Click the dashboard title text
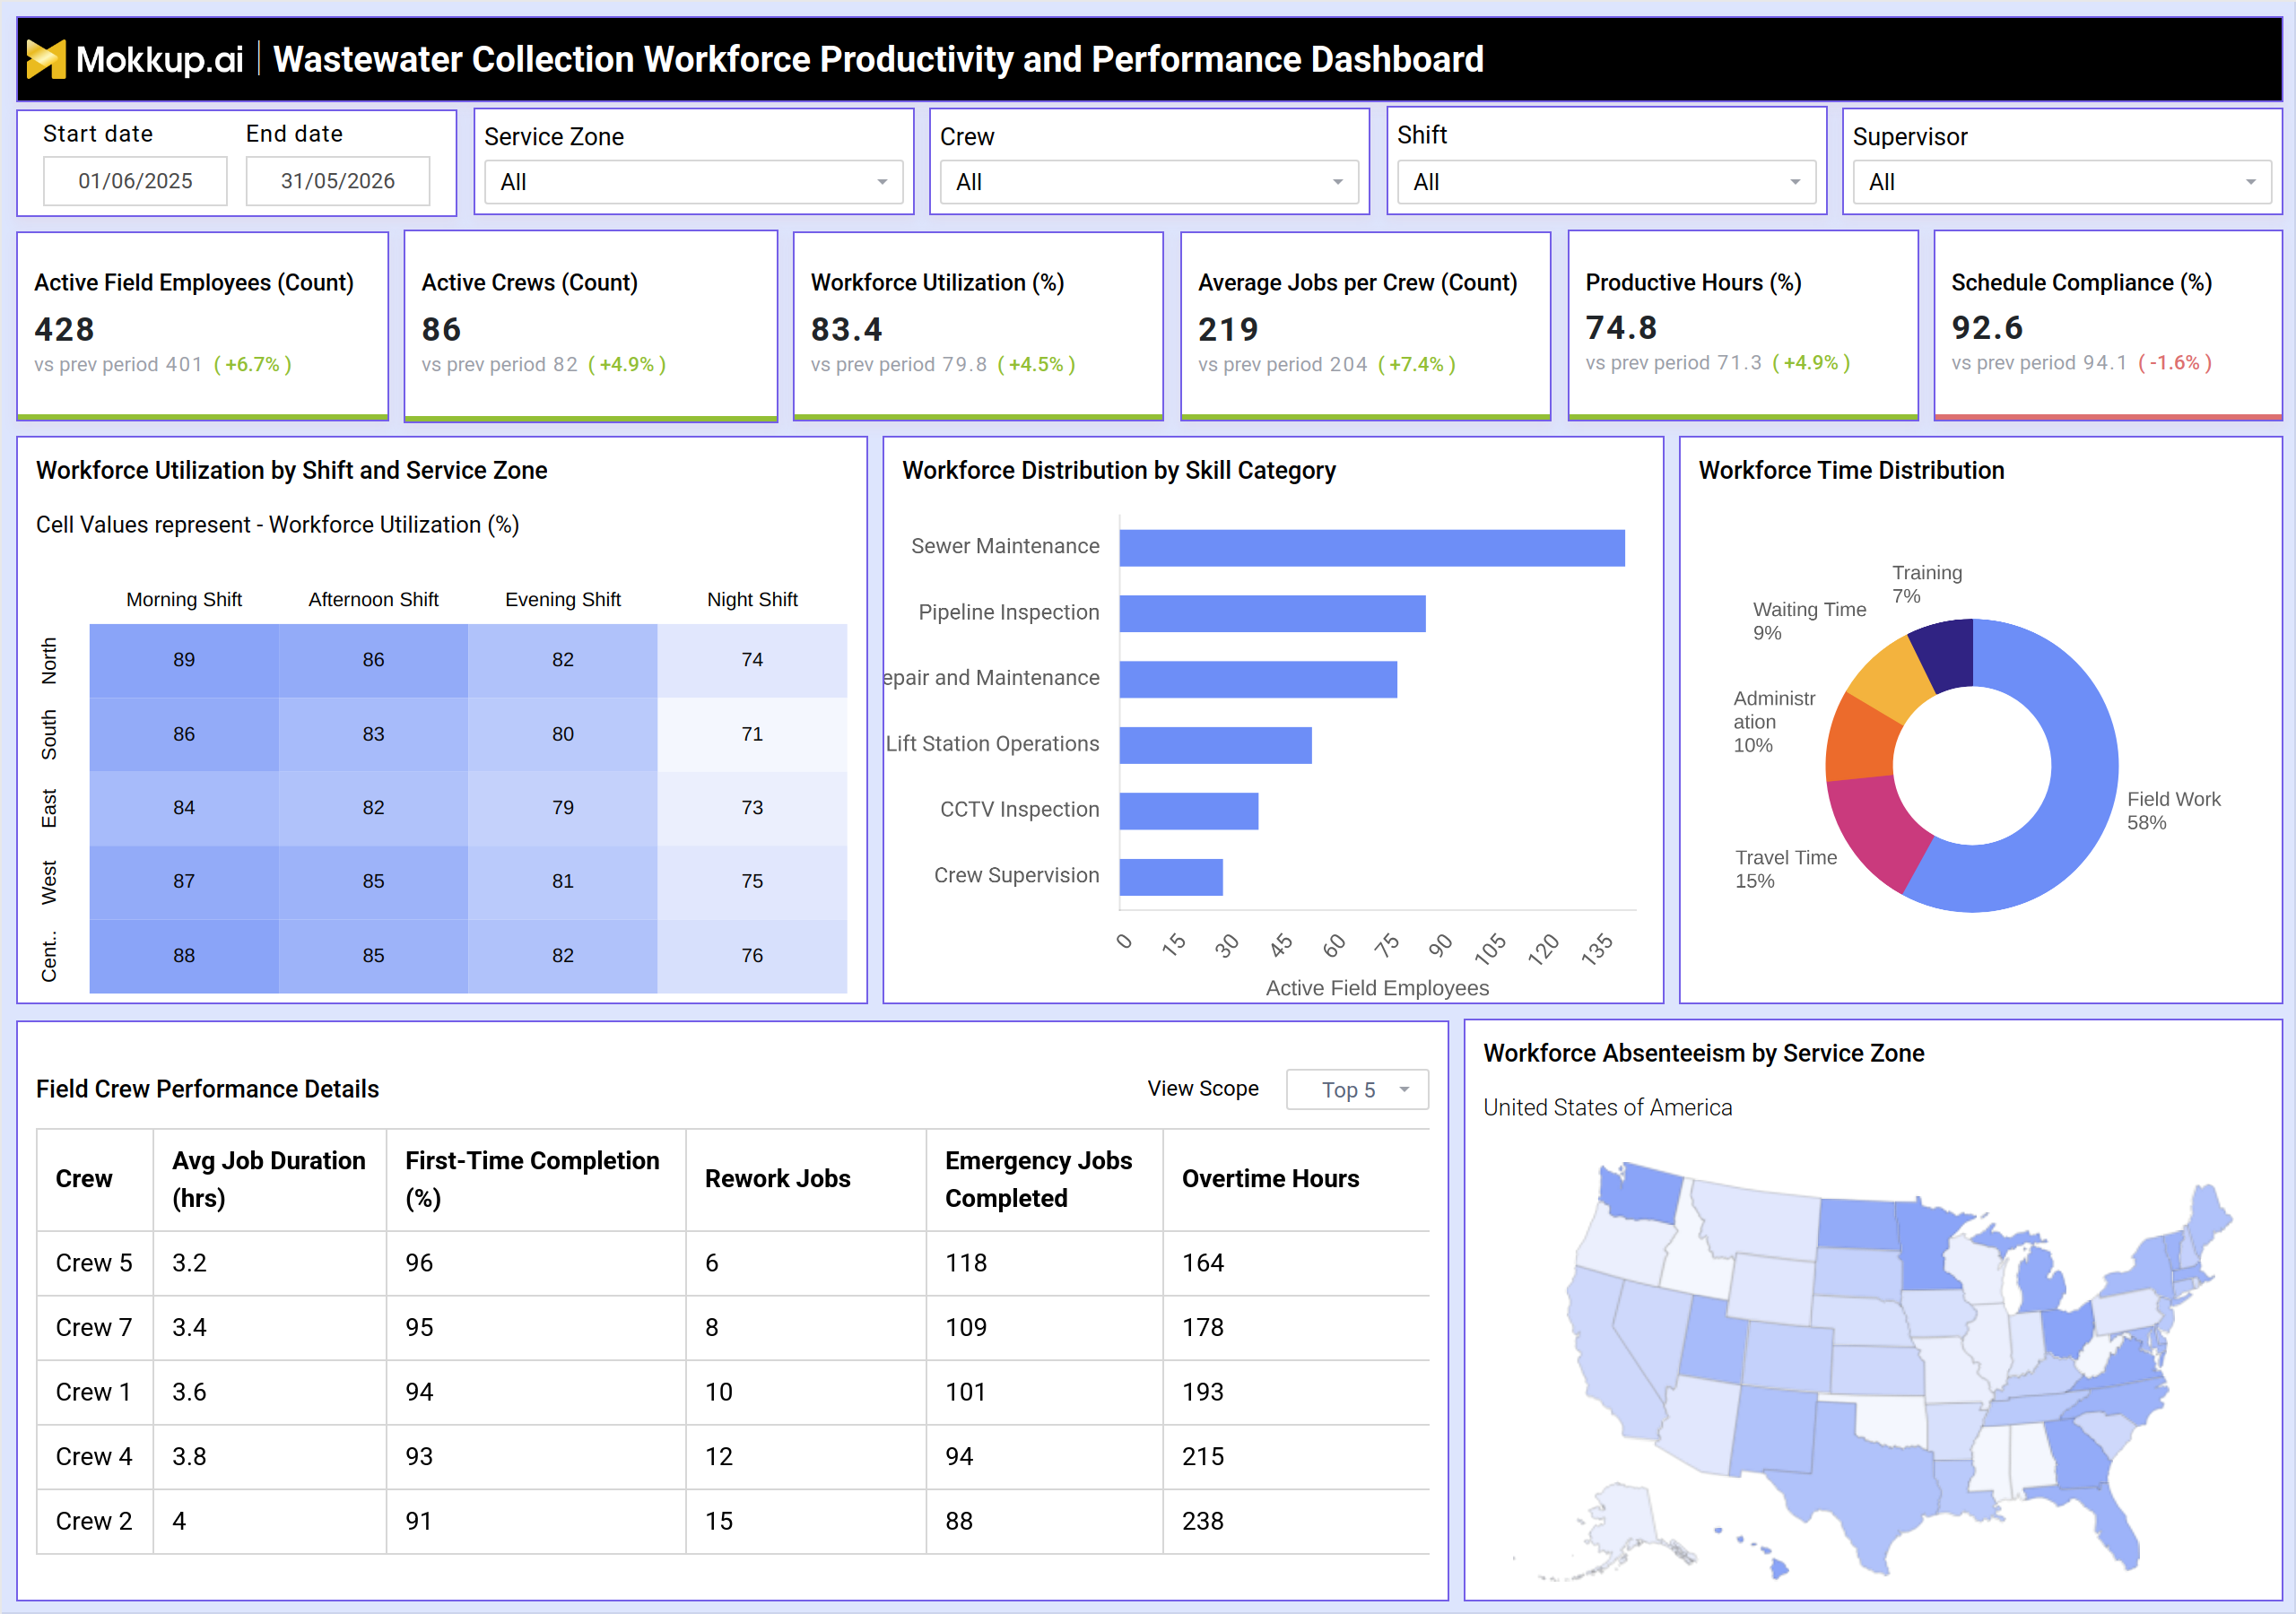Image resolution: width=2296 pixels, height=1614 pixels. click(x=878, y=59)
